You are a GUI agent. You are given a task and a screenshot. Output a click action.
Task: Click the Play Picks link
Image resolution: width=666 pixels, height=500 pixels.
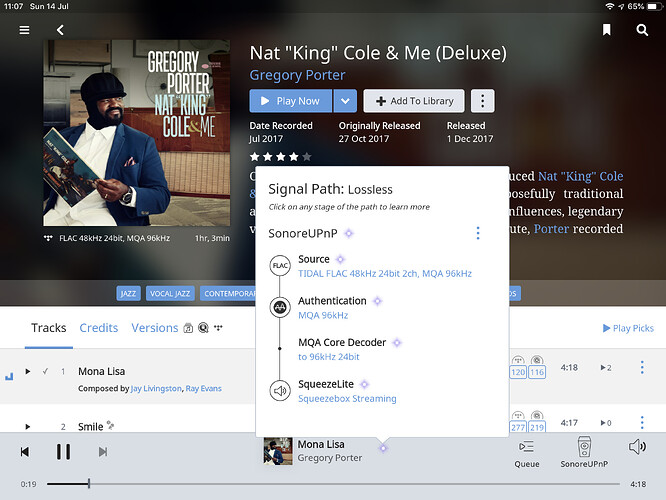[627, 328]
